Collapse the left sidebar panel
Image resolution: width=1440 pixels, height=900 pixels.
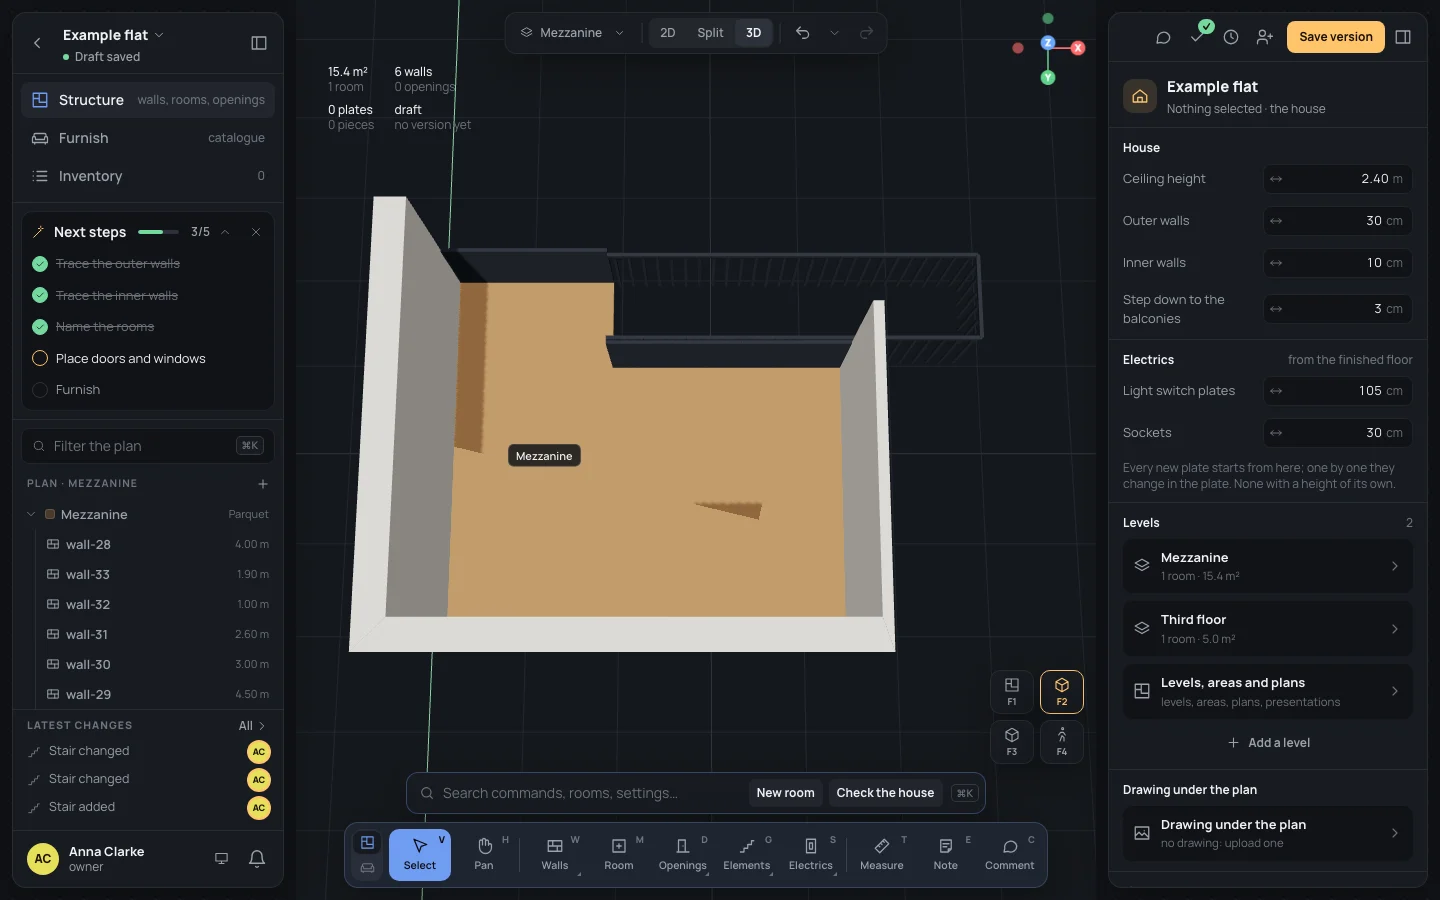pos(259,43)
